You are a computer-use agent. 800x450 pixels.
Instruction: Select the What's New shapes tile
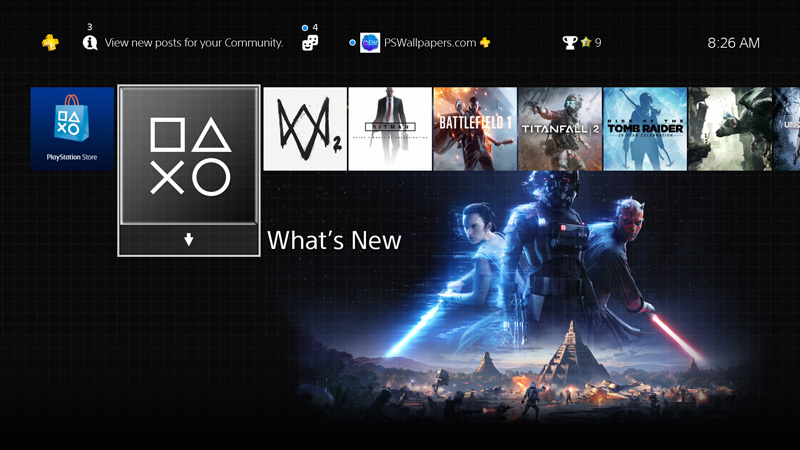(189, 155)
